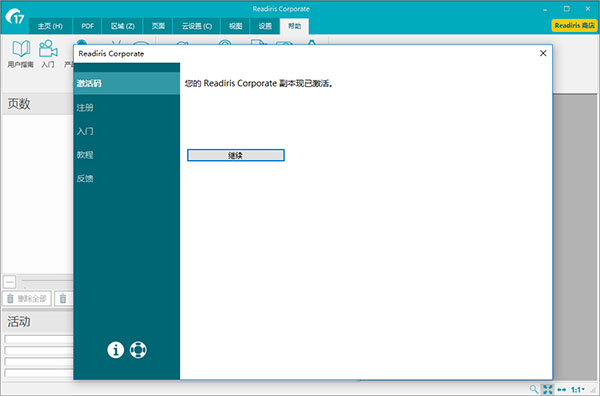
Task: Select 激活码 in the dialog sidebar
Action: coord(127,83)
